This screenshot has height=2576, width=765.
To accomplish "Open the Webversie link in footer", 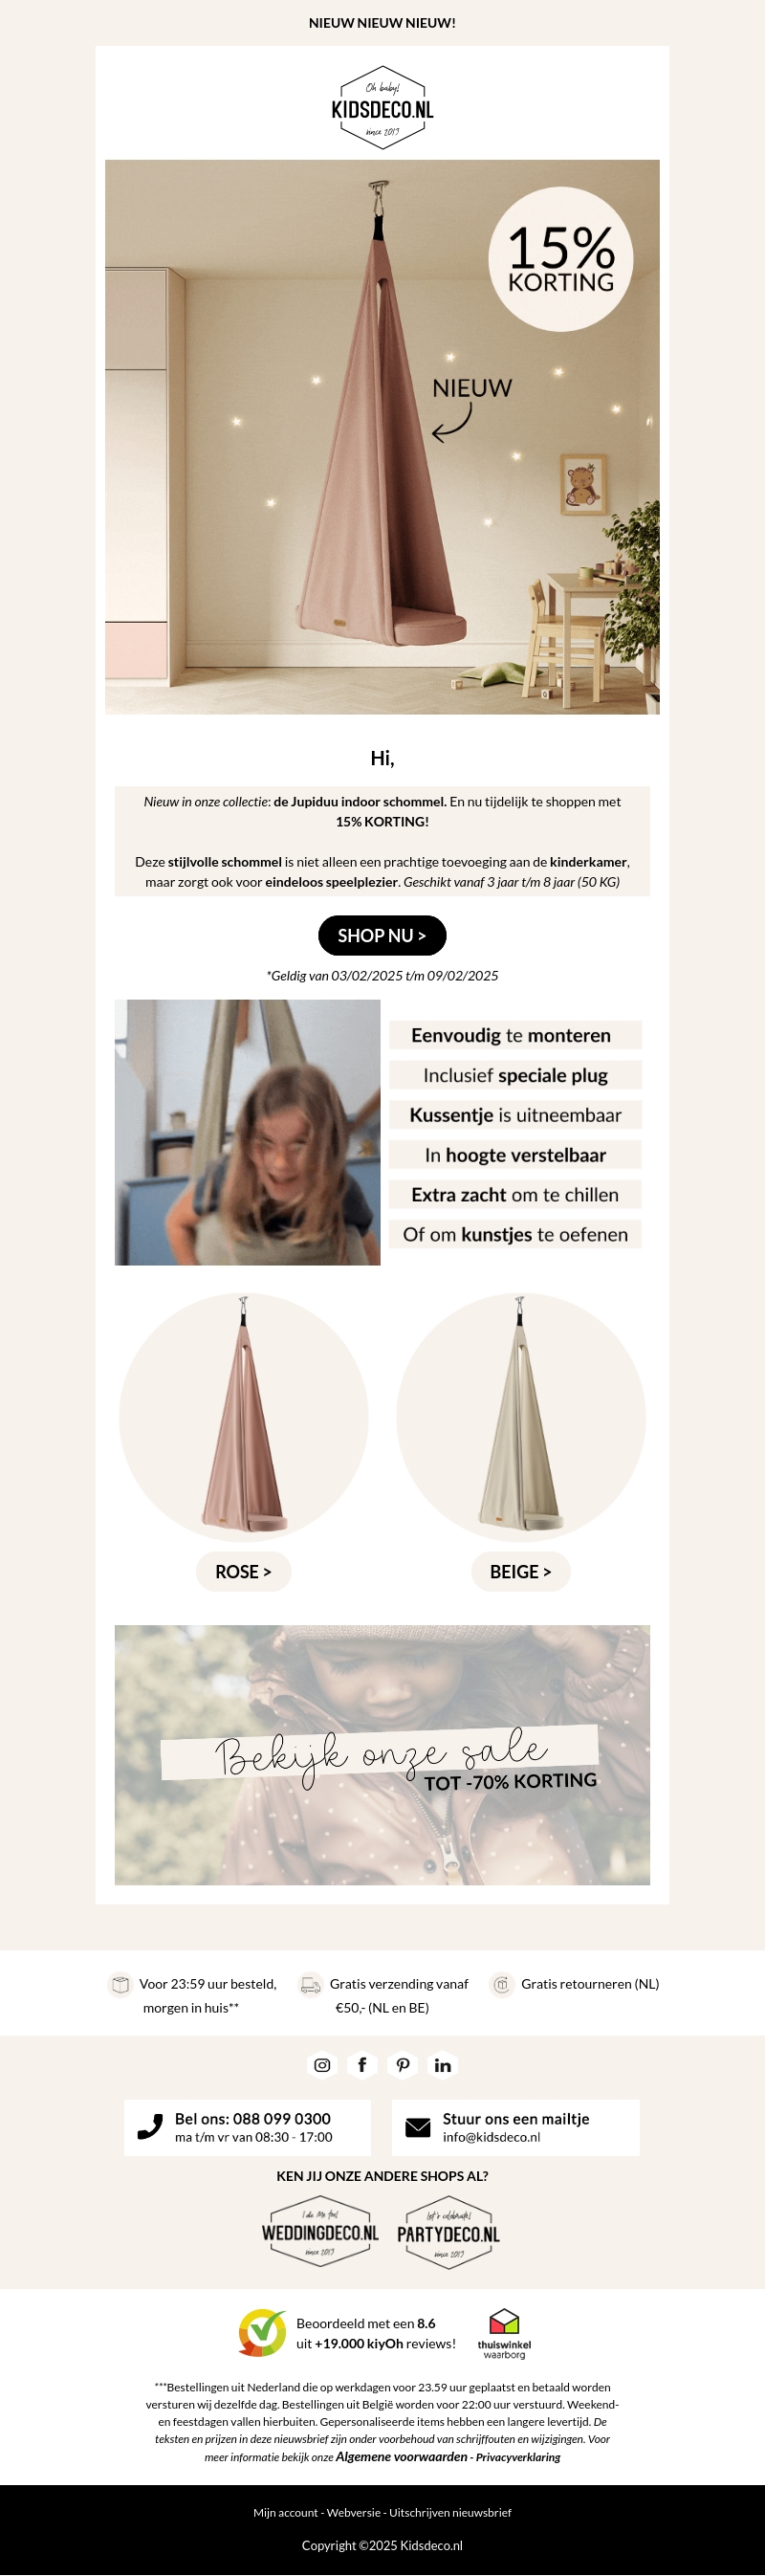I will click(354, 2512).
